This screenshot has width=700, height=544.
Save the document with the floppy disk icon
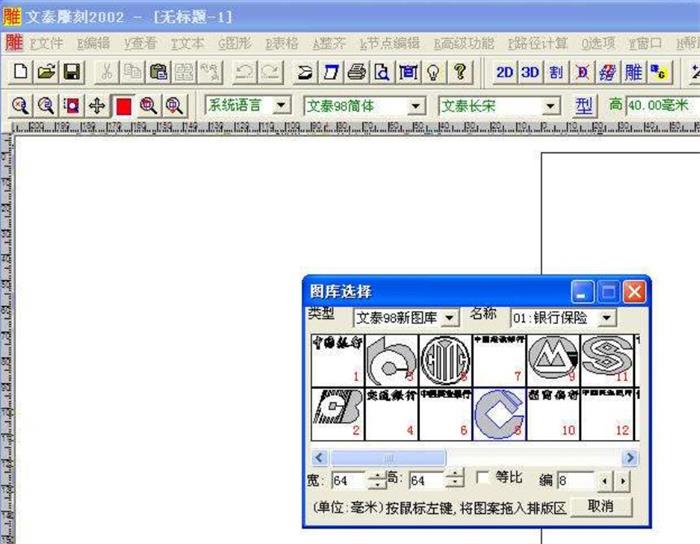coord(71,72)
